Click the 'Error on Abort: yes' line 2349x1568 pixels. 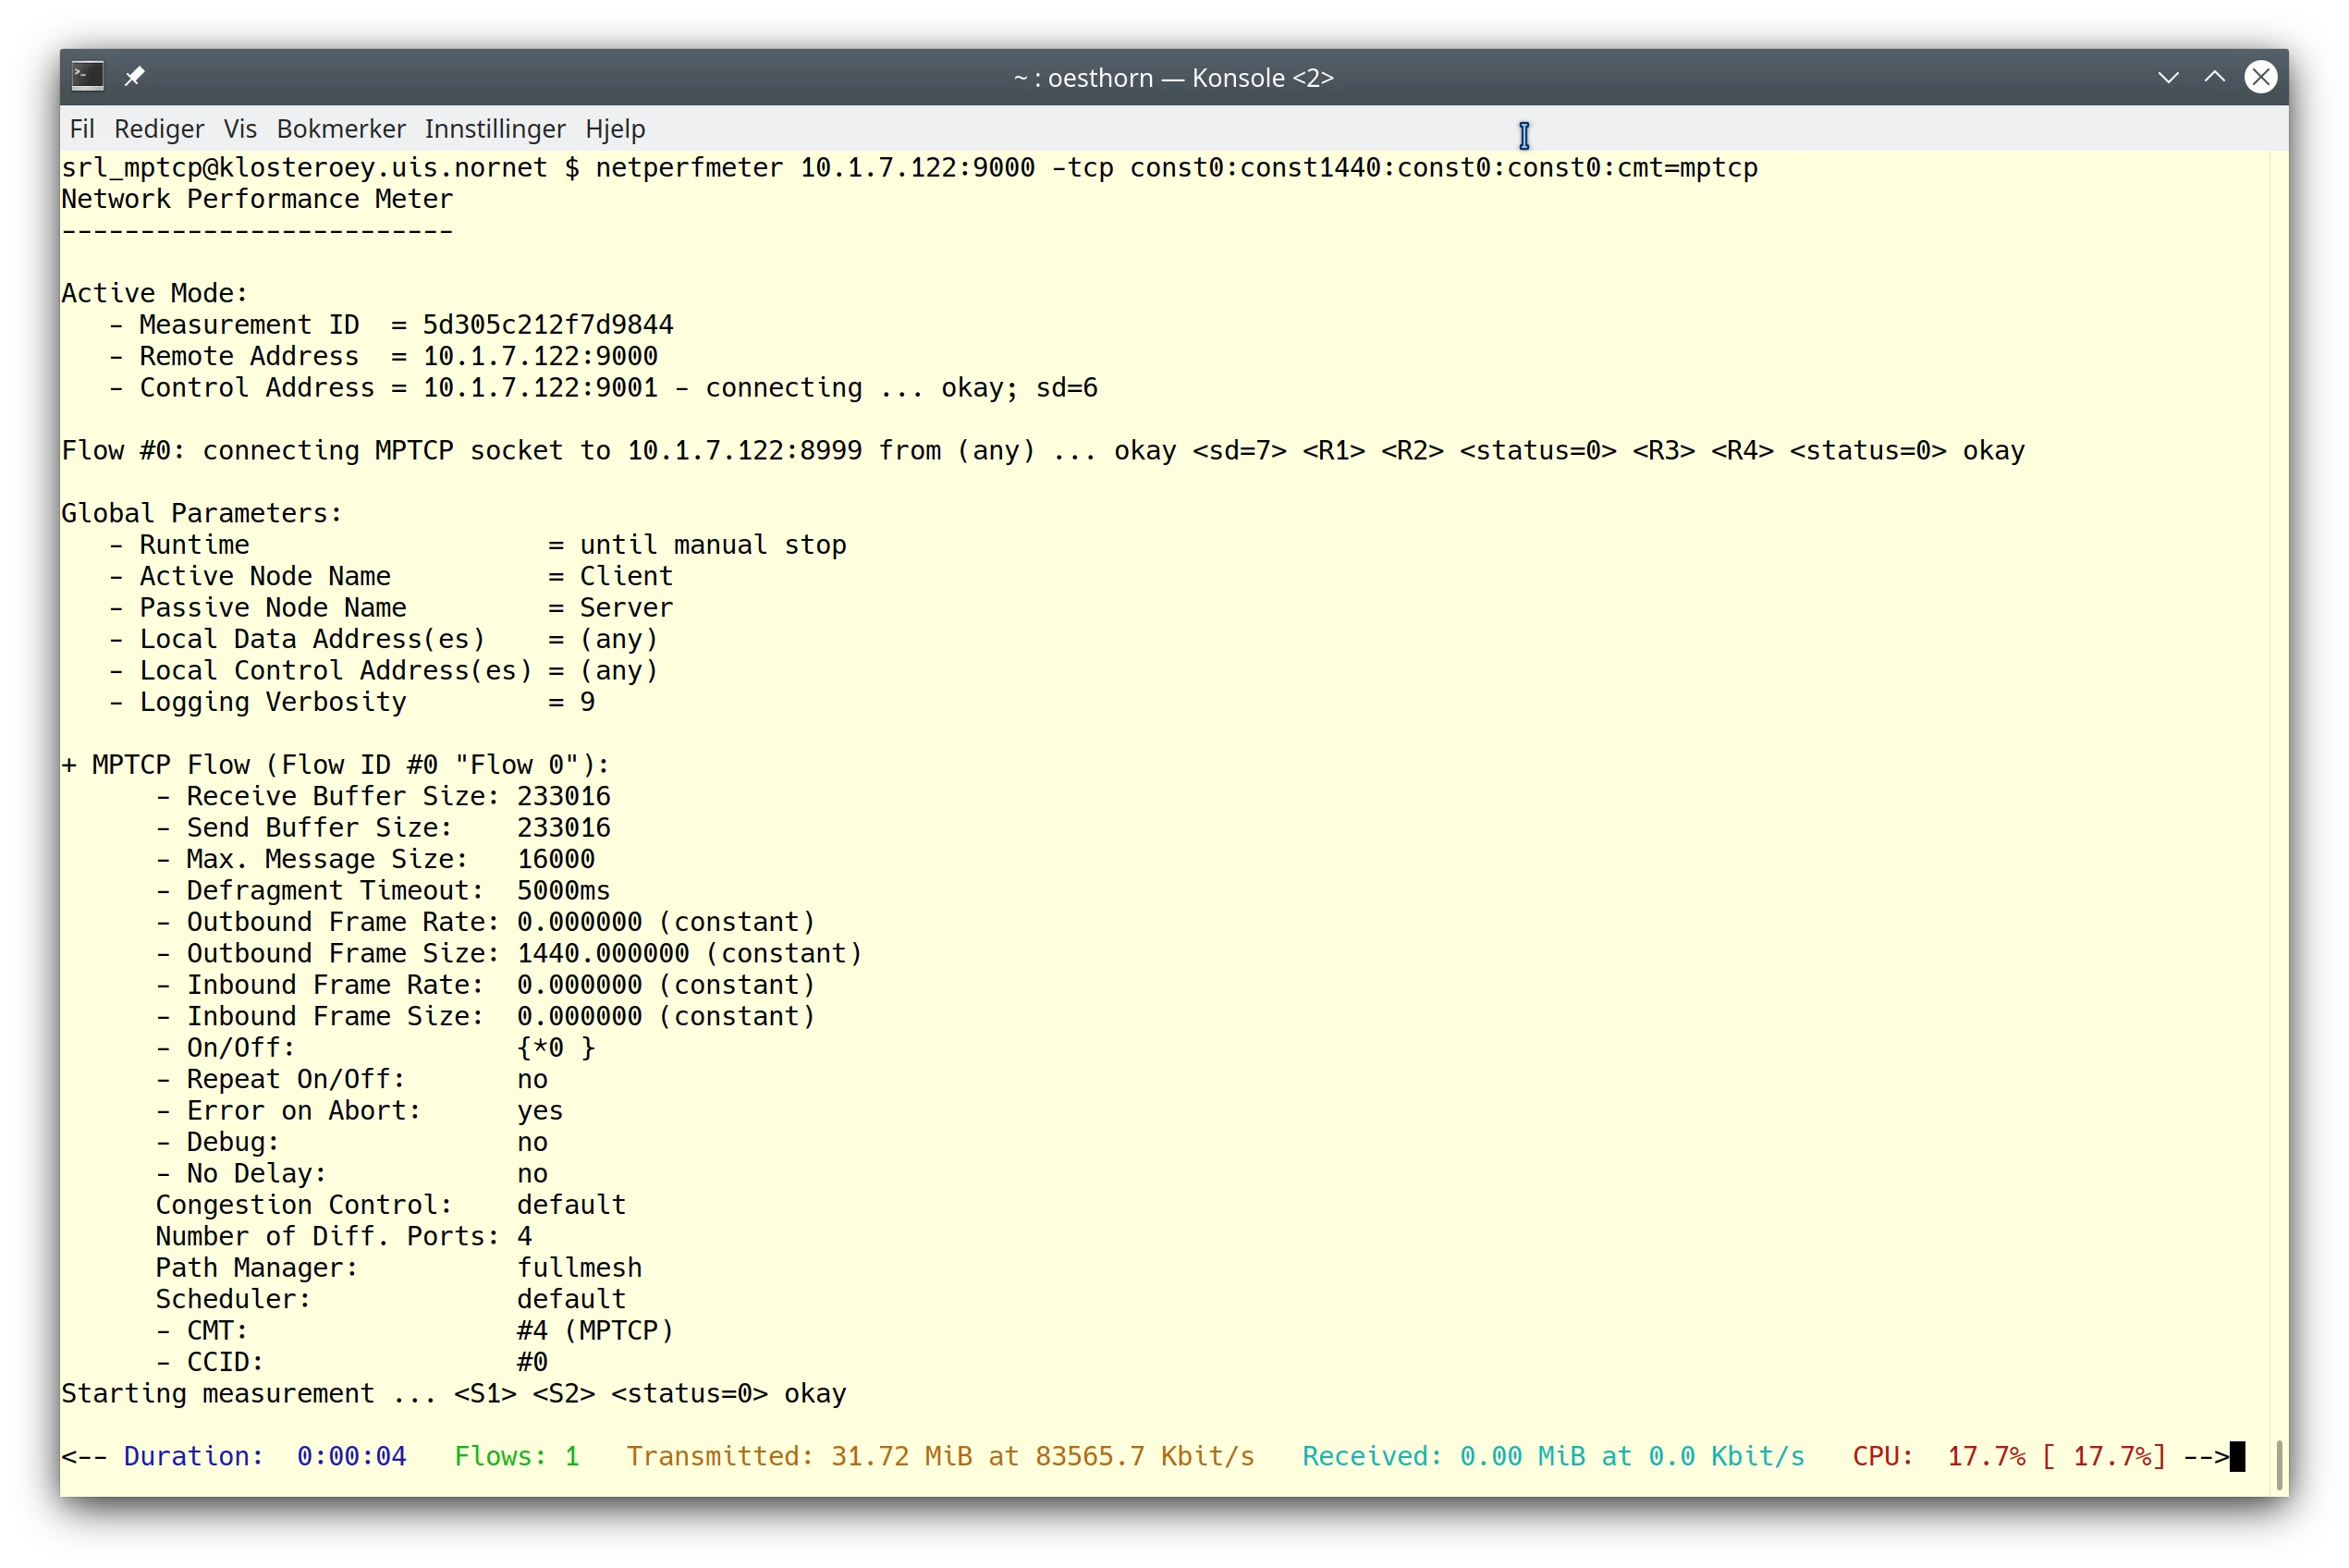[x=360, y=1110]
